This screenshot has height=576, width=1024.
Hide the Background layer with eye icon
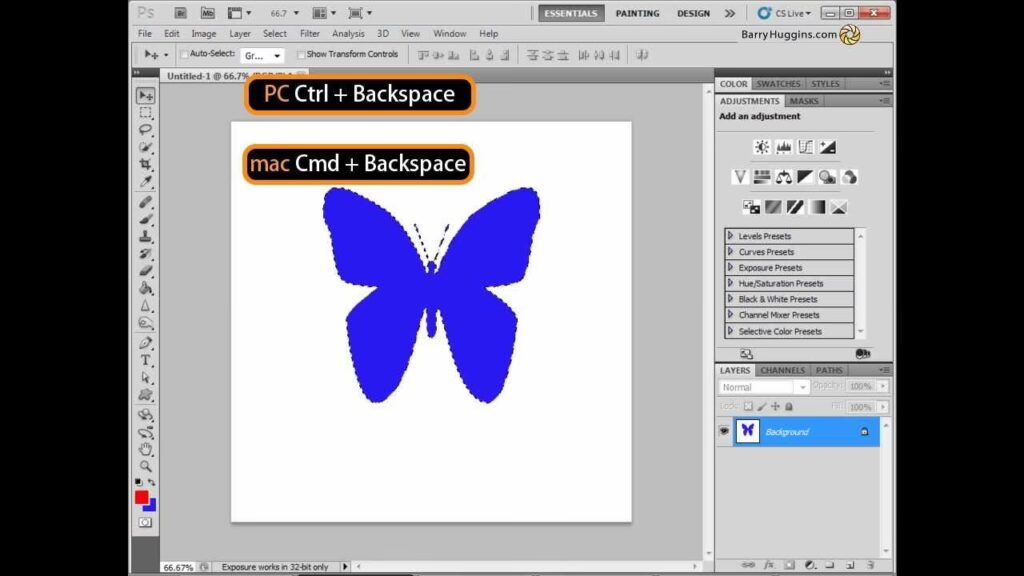[724, 431]
